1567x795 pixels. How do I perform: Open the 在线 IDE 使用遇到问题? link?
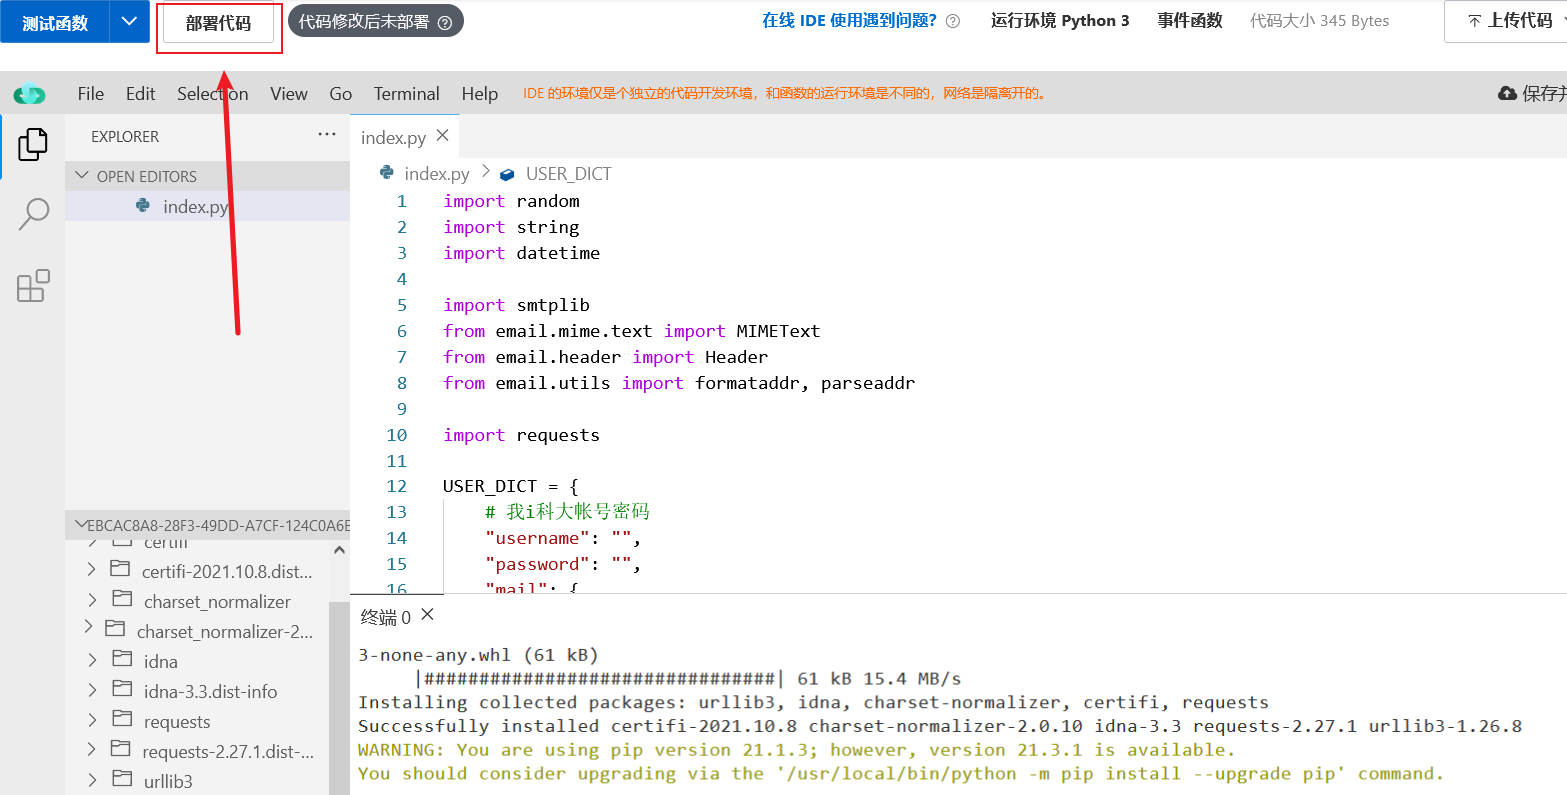pyautogui.click(x=849, y=20)
